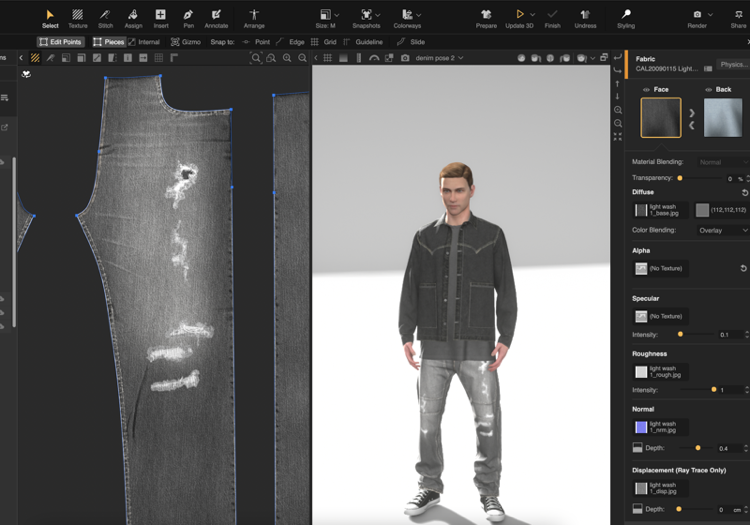
Task: Expand Update 3D options arrow
Action: click(x=532, y=15)
